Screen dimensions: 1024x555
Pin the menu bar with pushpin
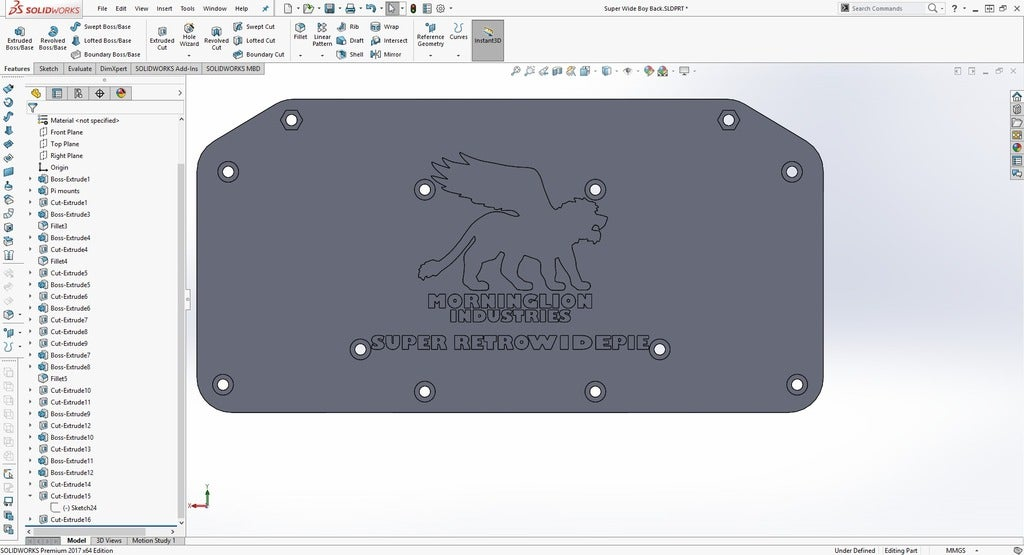pyautogui.click(x=265, y=8)
